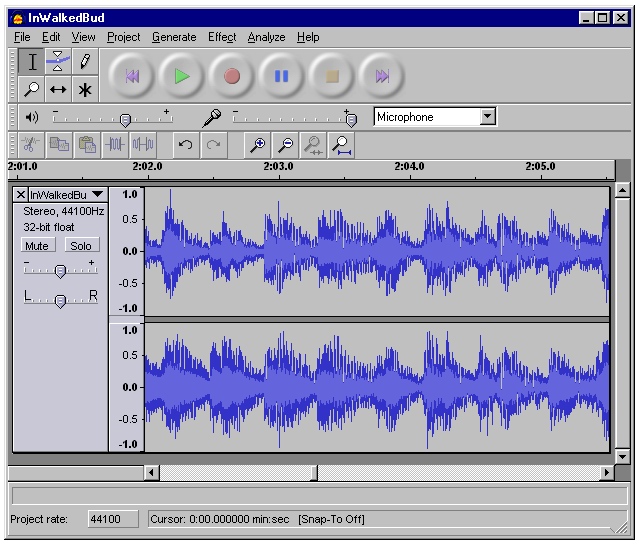Click the Zoom Out magnifier
Image resolution: width=641 pixels, height=545 pixels.
coord(285,145)
